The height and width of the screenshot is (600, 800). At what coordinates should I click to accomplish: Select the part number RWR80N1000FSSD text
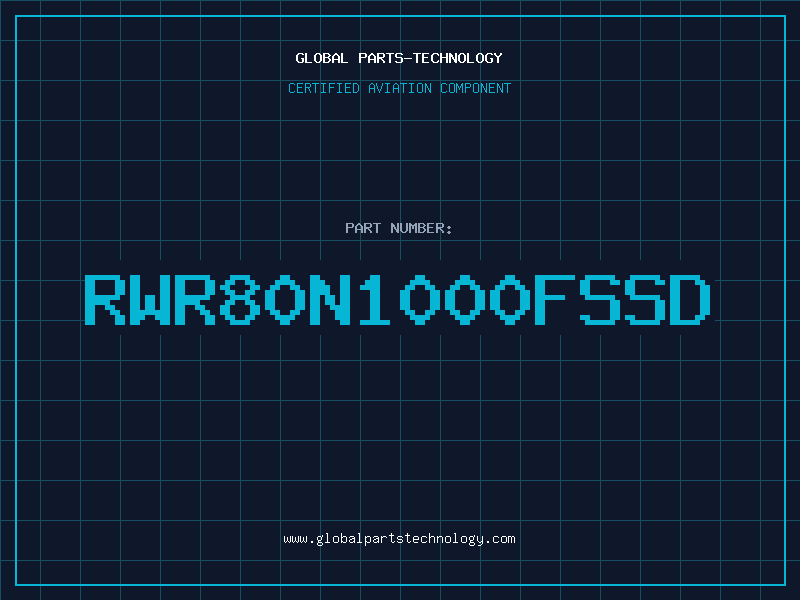[x=397, y=299]
